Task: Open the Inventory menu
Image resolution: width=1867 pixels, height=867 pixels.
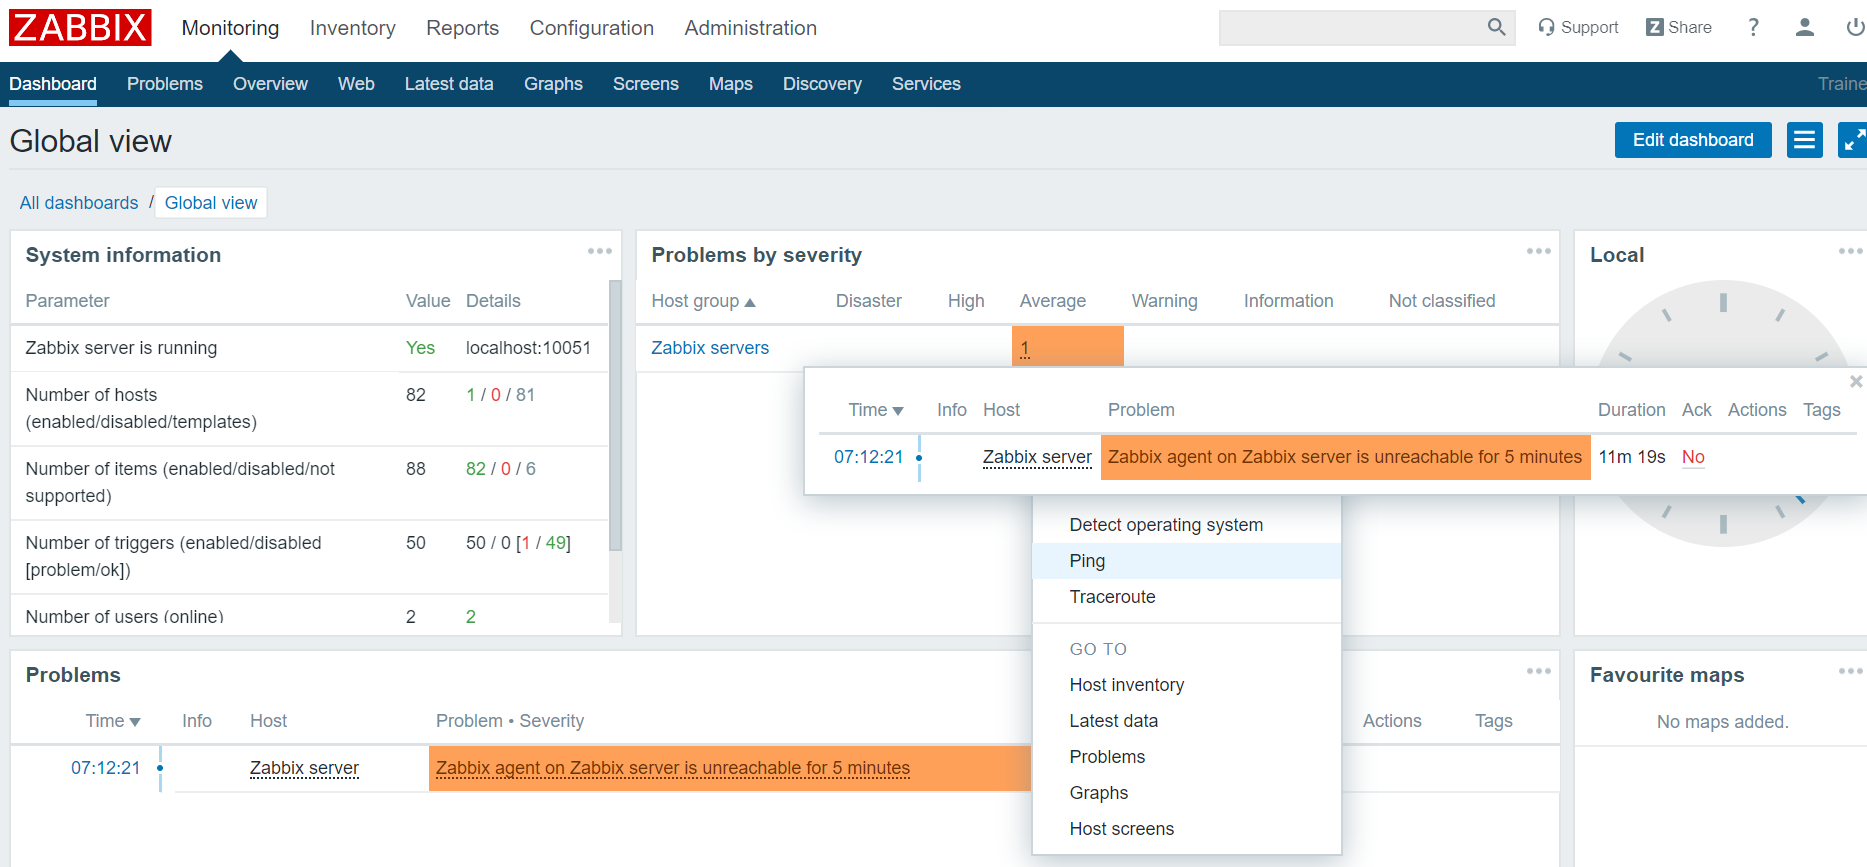Action: 353,28
